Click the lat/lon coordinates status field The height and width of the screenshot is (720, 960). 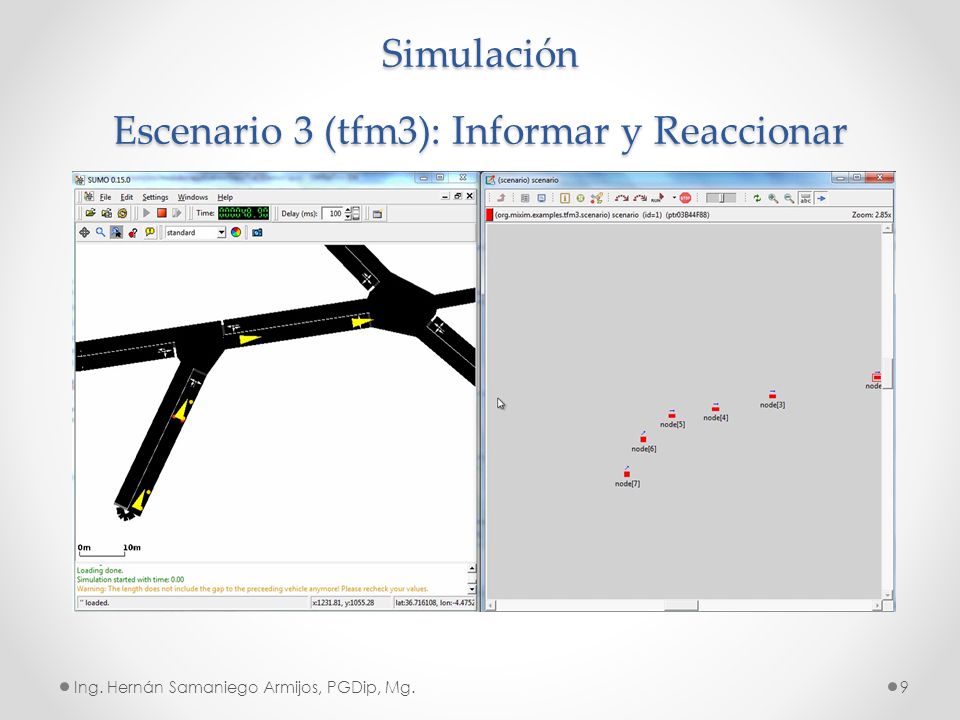click(x=434, y=602)
